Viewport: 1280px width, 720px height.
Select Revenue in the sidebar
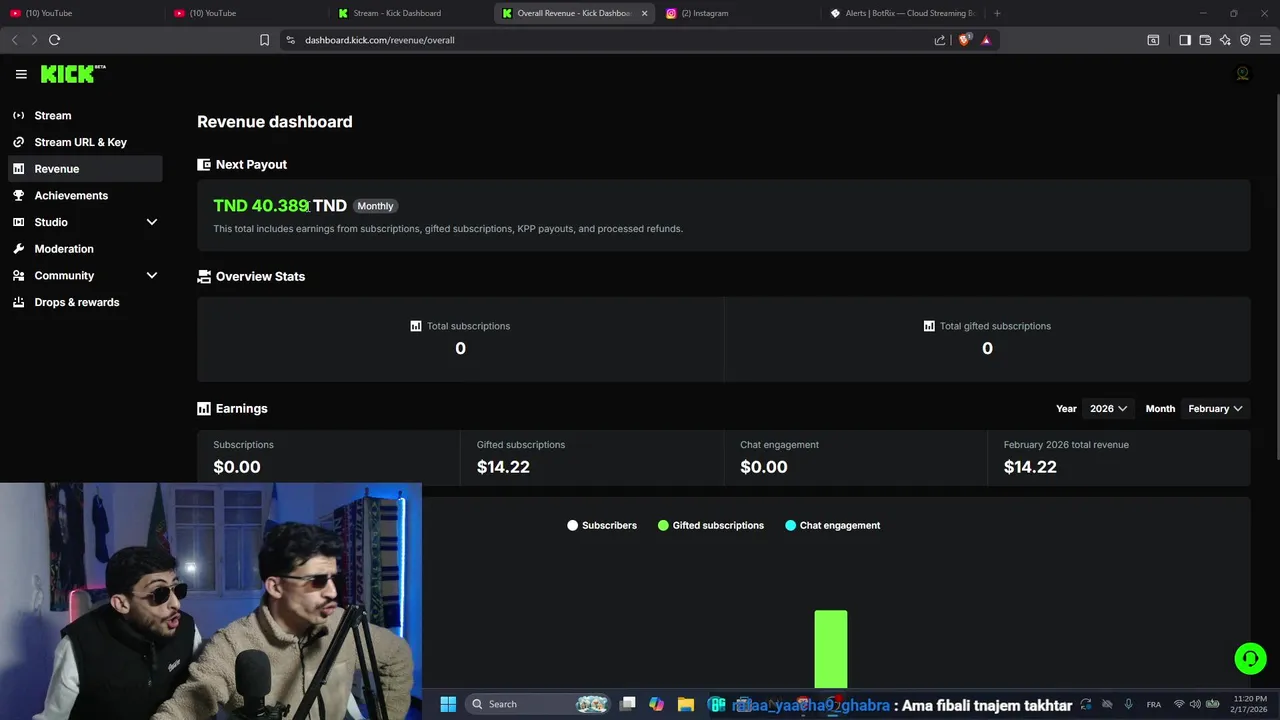tap(85, 169)
